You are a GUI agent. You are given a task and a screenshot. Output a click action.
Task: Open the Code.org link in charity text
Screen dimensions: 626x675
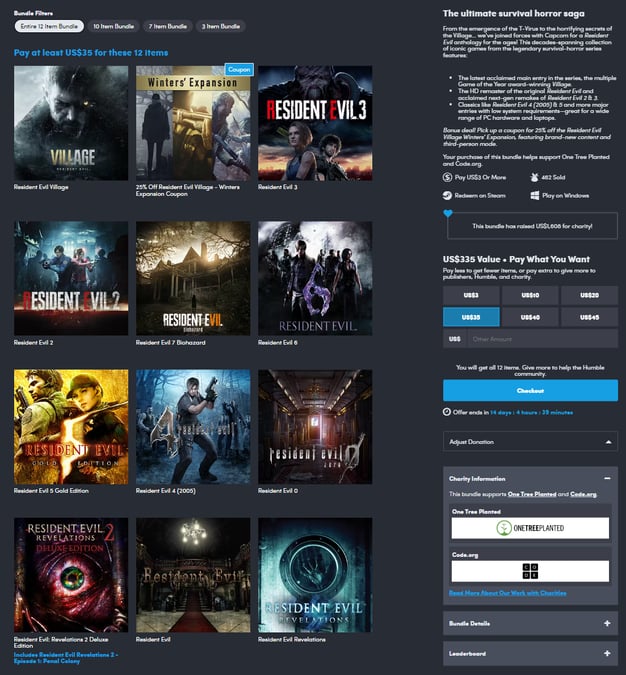tap(583, 494)
